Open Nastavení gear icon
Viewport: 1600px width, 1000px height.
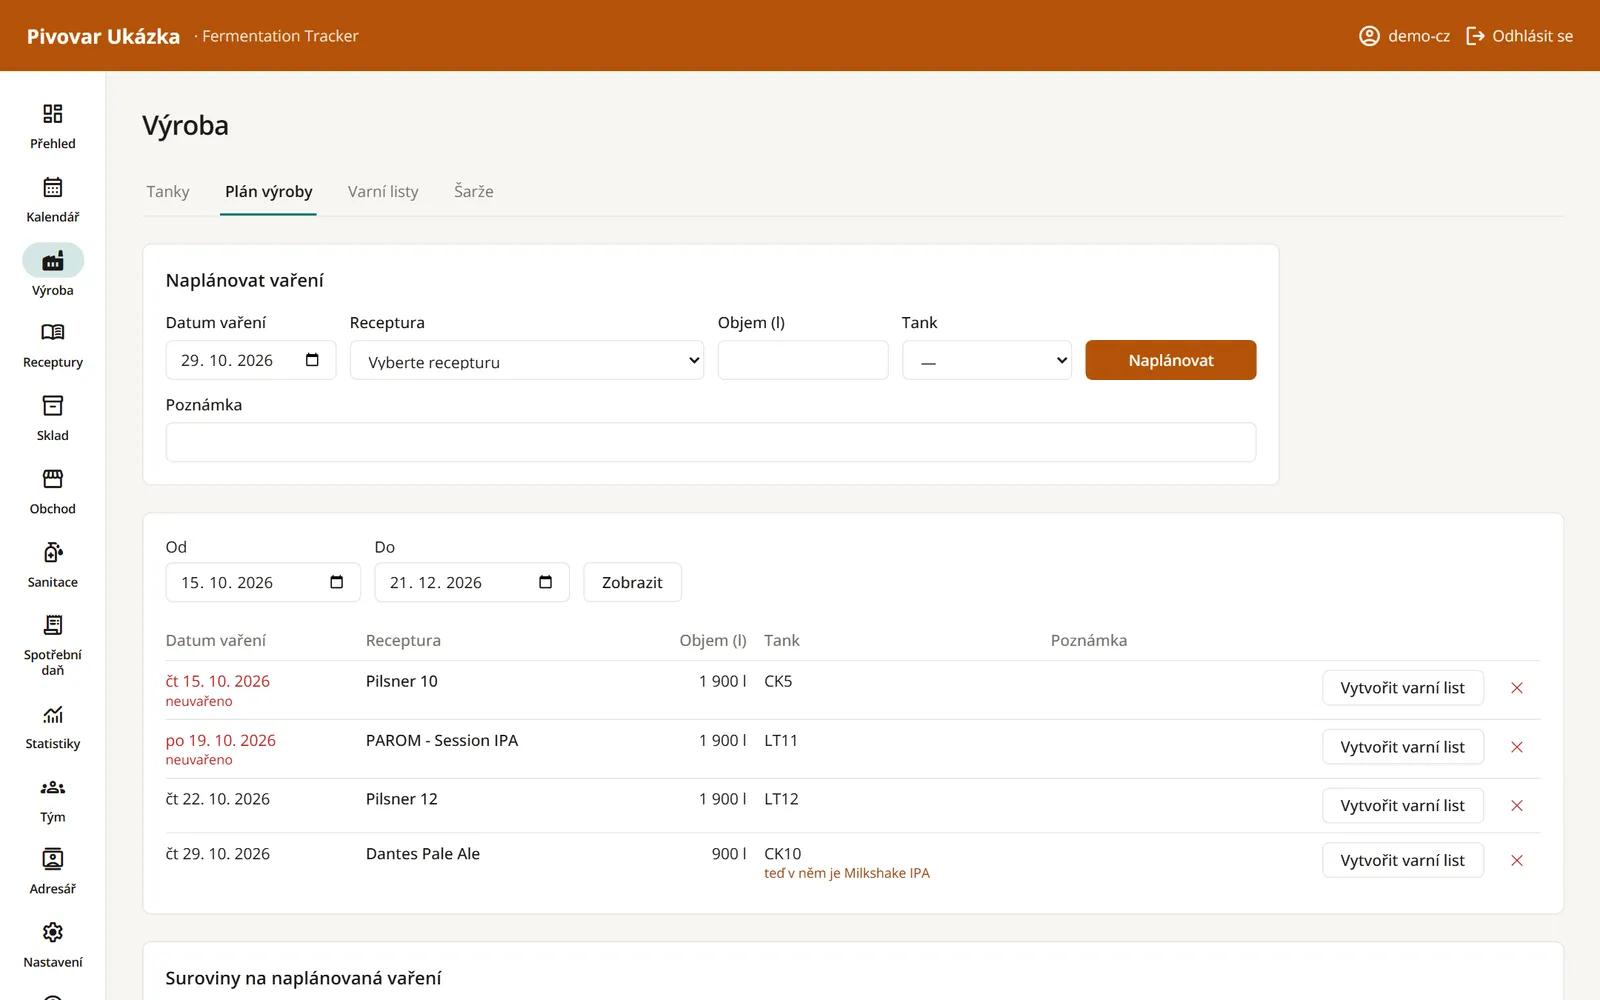53,932
